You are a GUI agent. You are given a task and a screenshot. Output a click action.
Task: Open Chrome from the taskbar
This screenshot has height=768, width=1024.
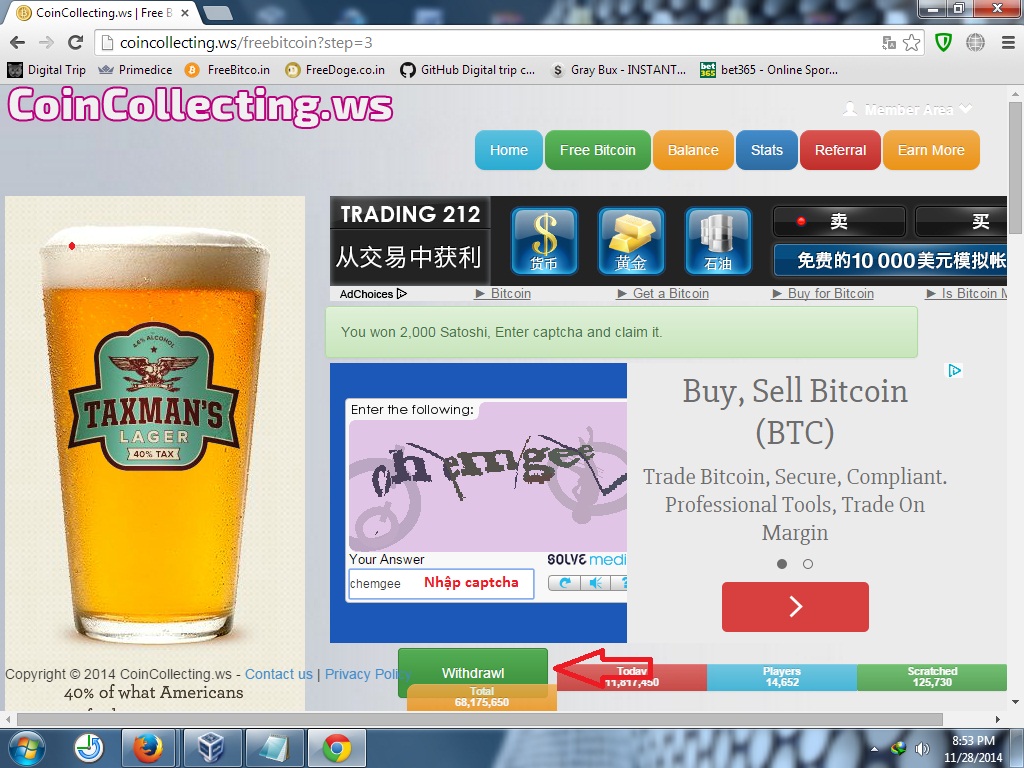tap(336, 748)
